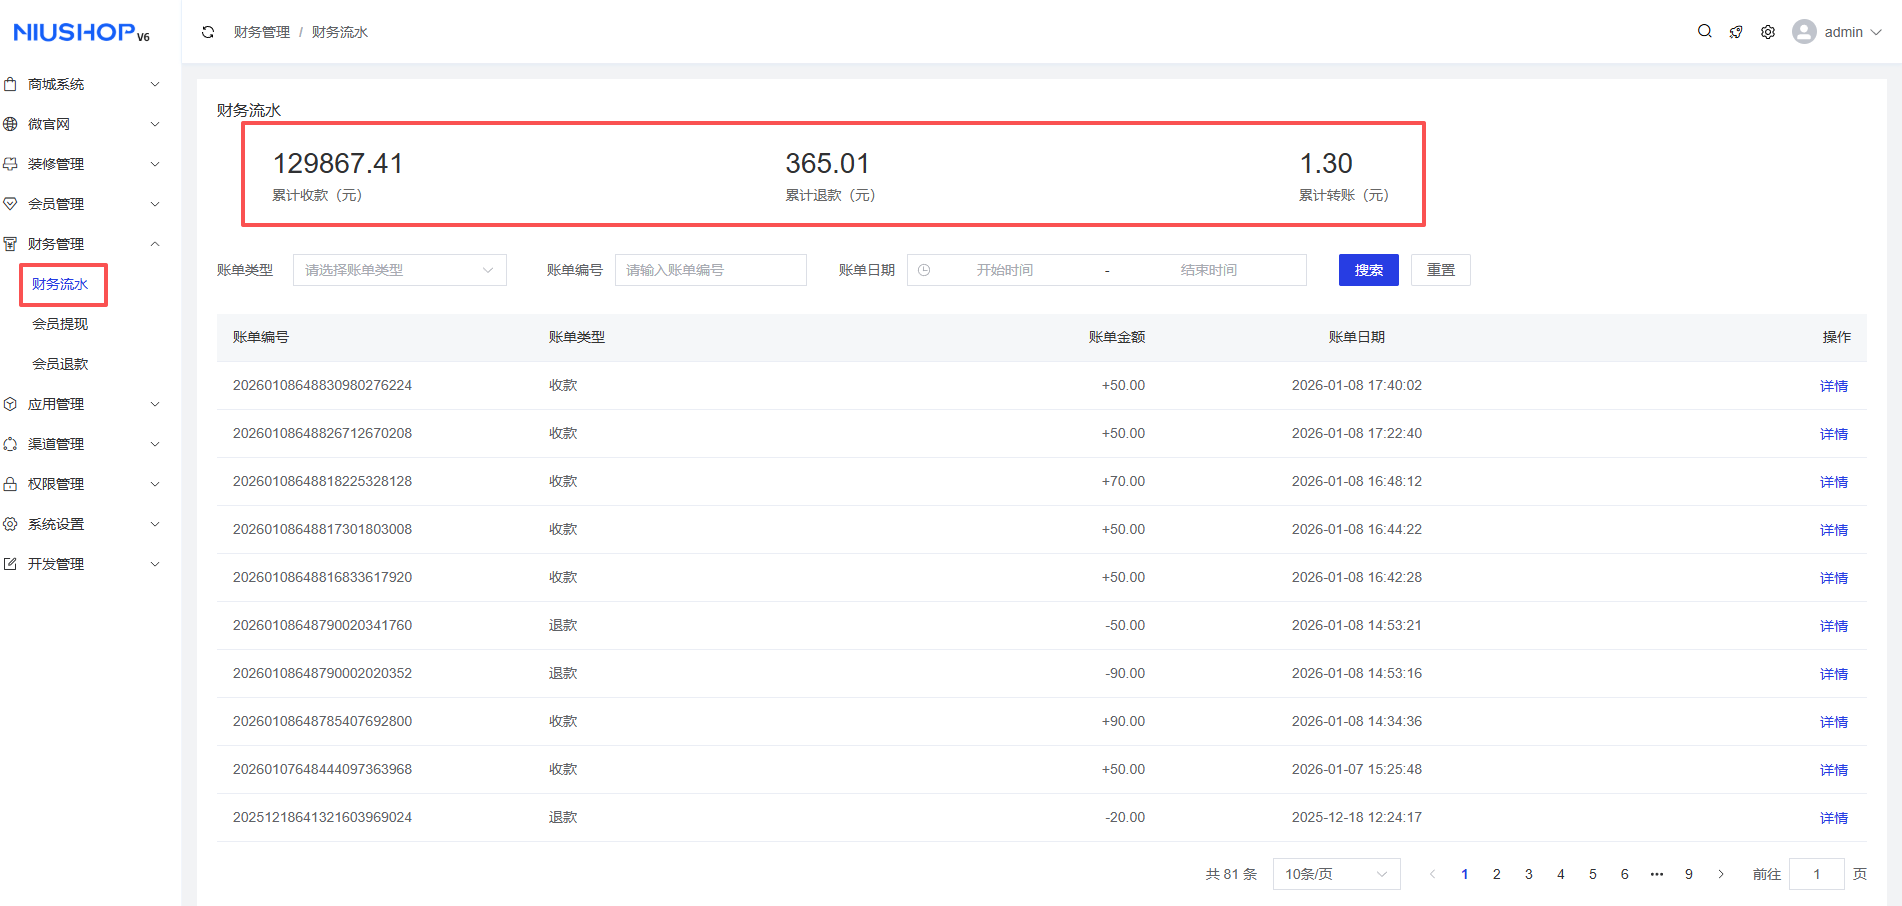
Task: Open the 账单类型 dropdown selector
Action: point(399,270)
